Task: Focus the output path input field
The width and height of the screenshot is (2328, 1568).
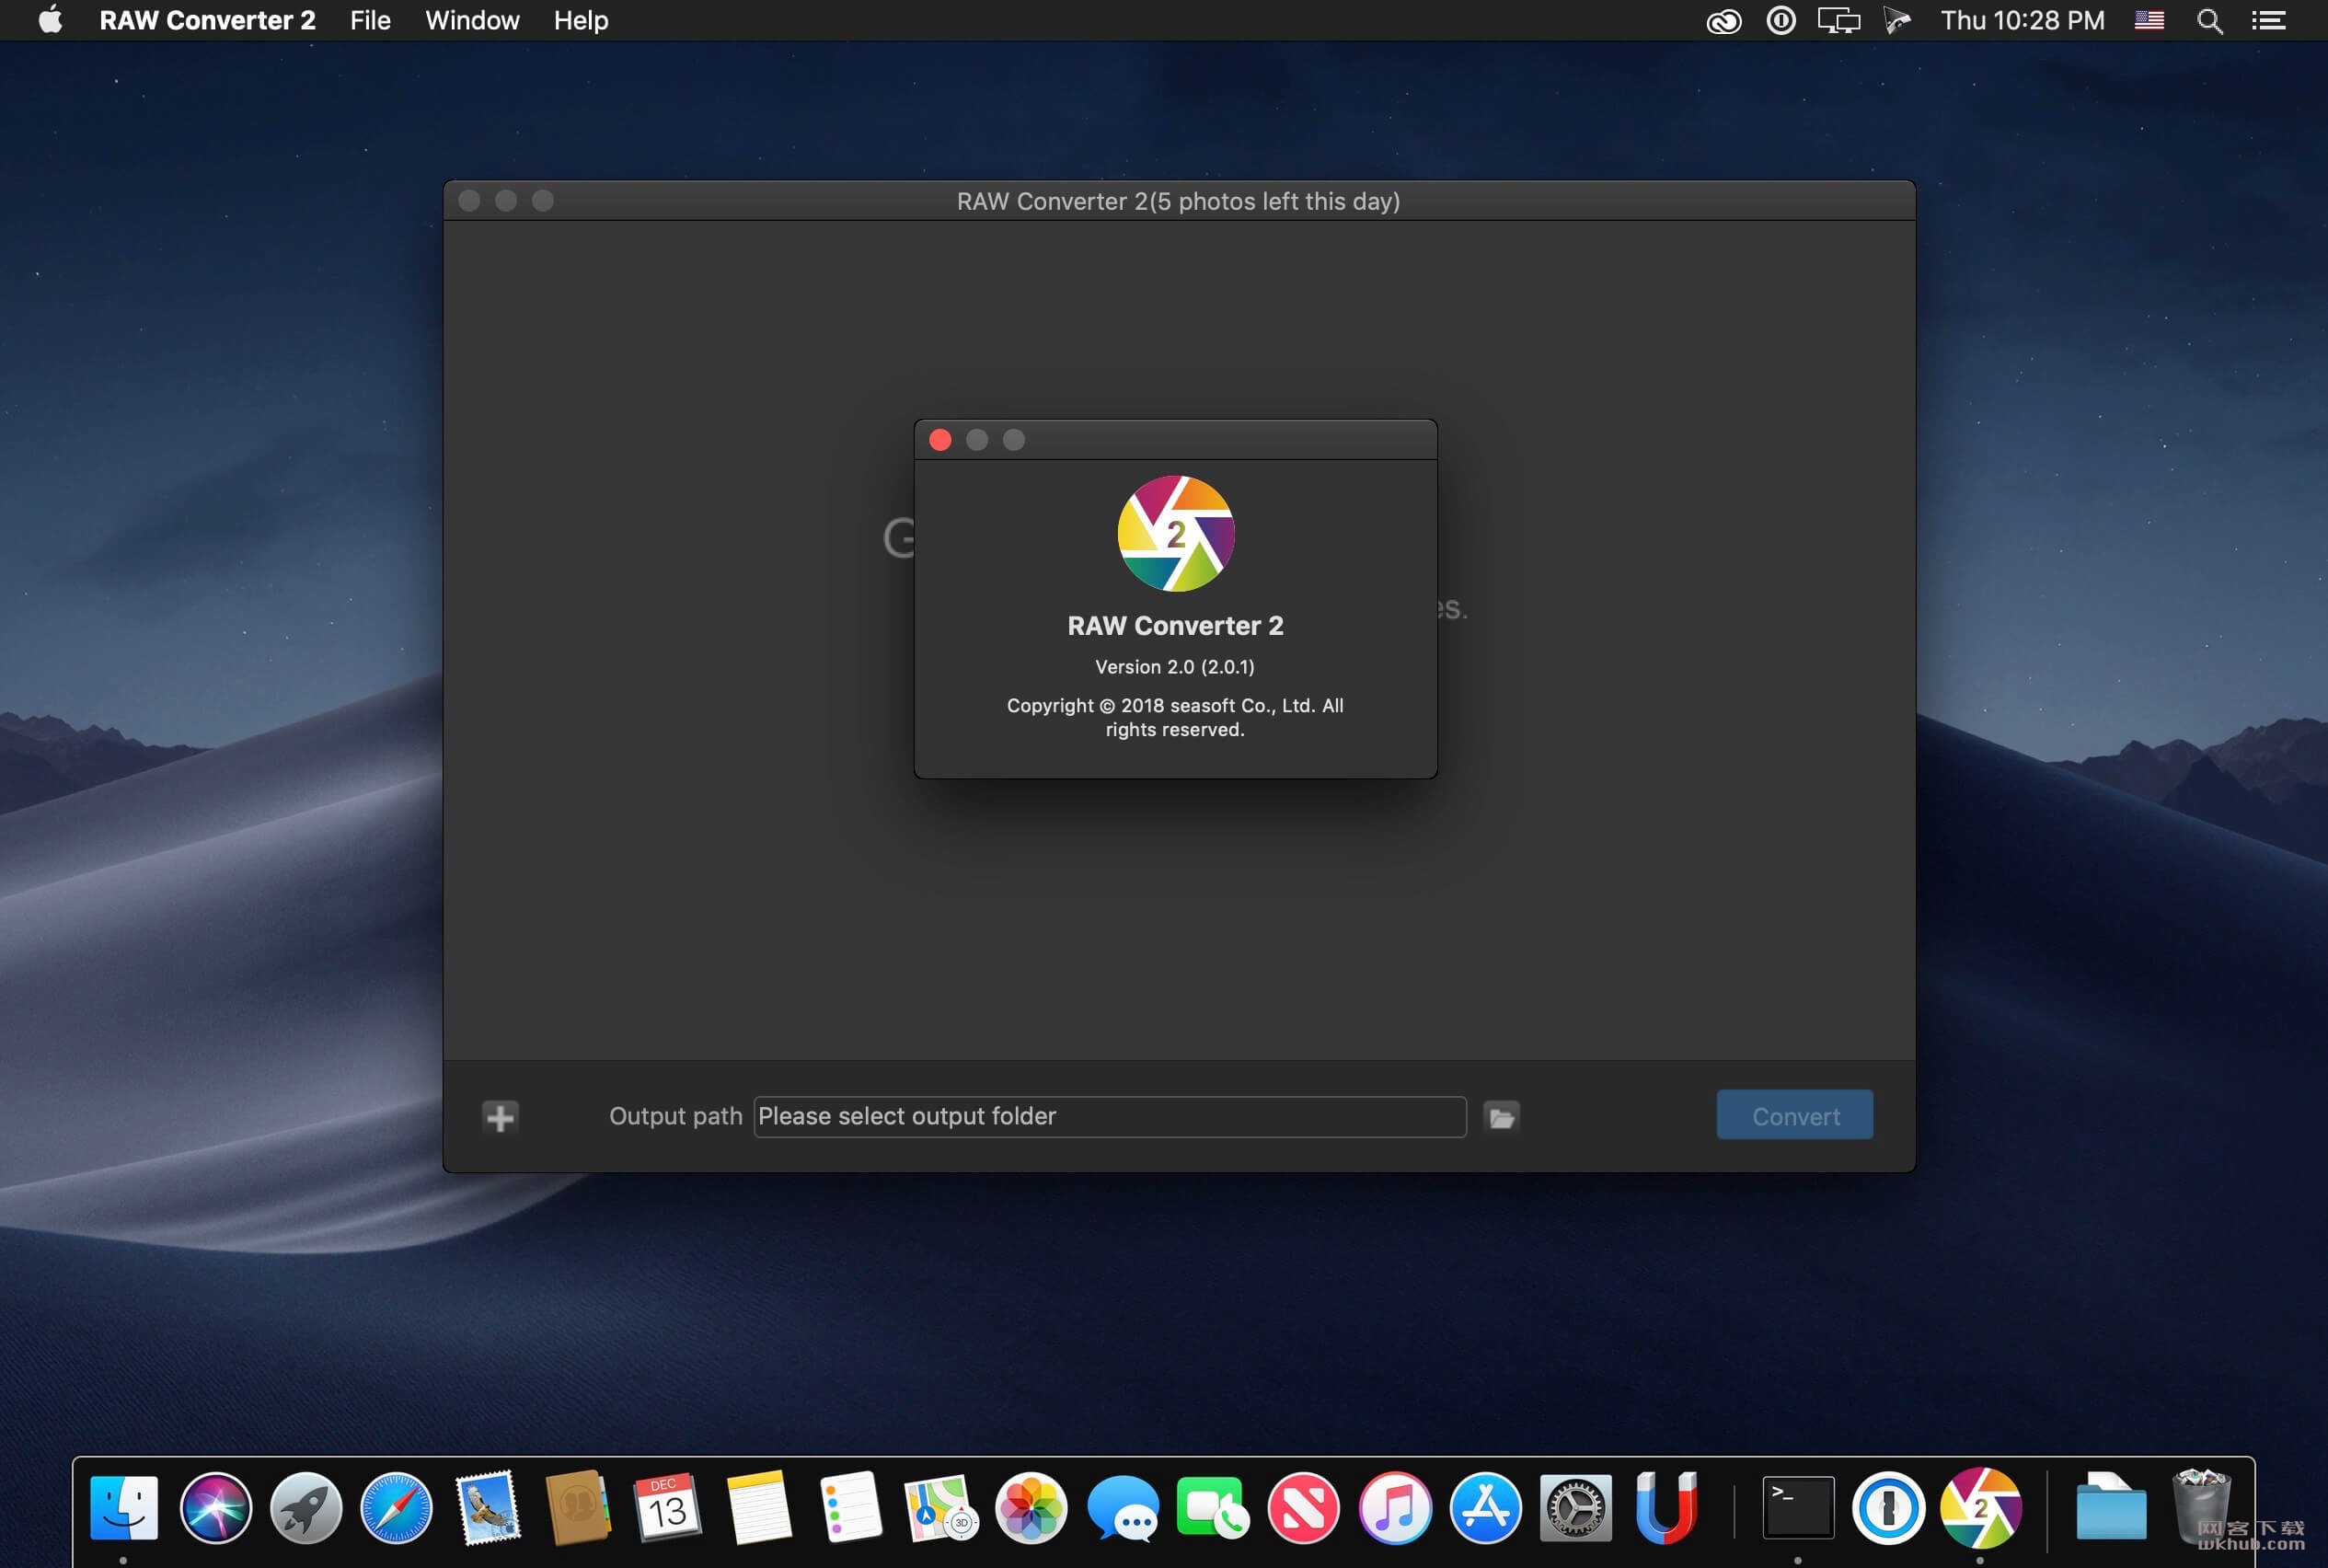Action: 1109,1116
